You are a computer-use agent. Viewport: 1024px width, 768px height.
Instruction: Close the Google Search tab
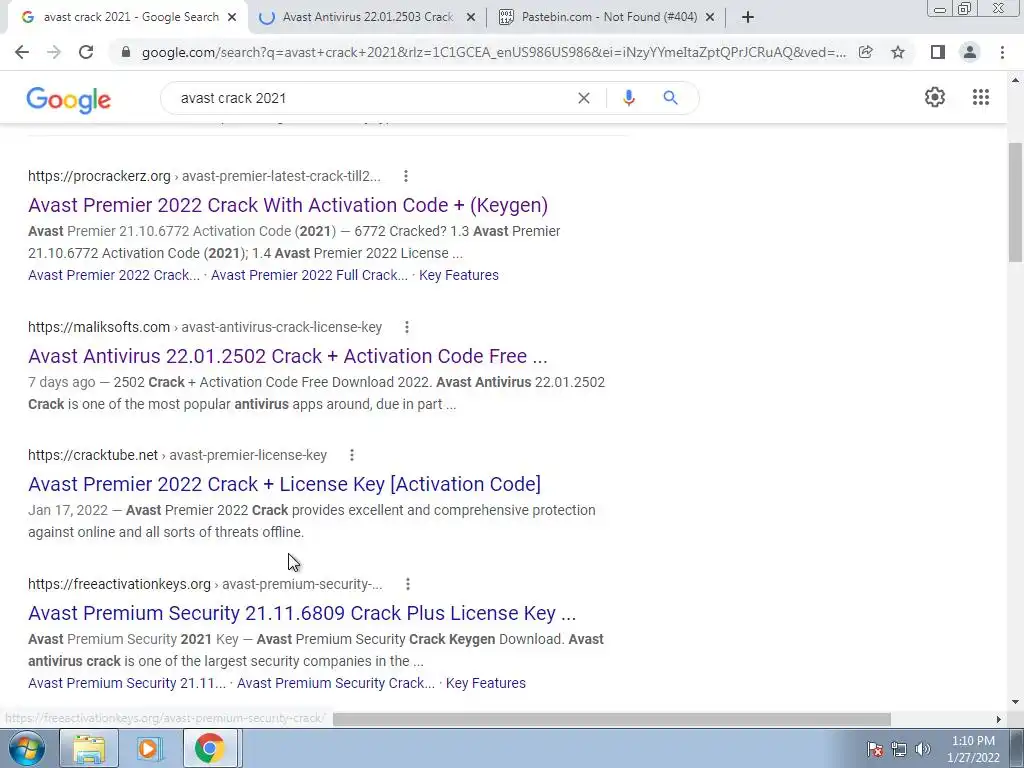[x=232, y=18]
